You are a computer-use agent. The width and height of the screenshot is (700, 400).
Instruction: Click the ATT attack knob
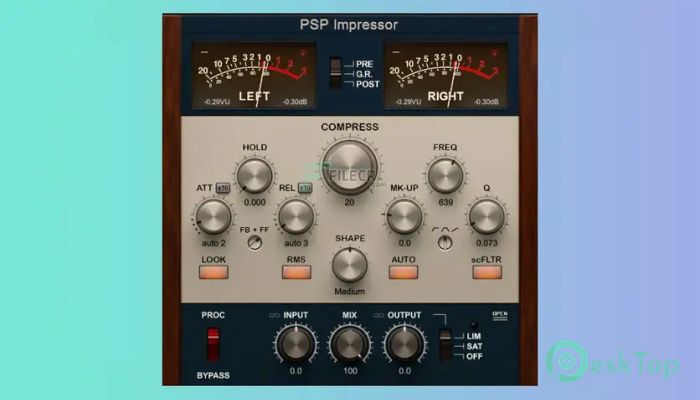pos(213,217)
